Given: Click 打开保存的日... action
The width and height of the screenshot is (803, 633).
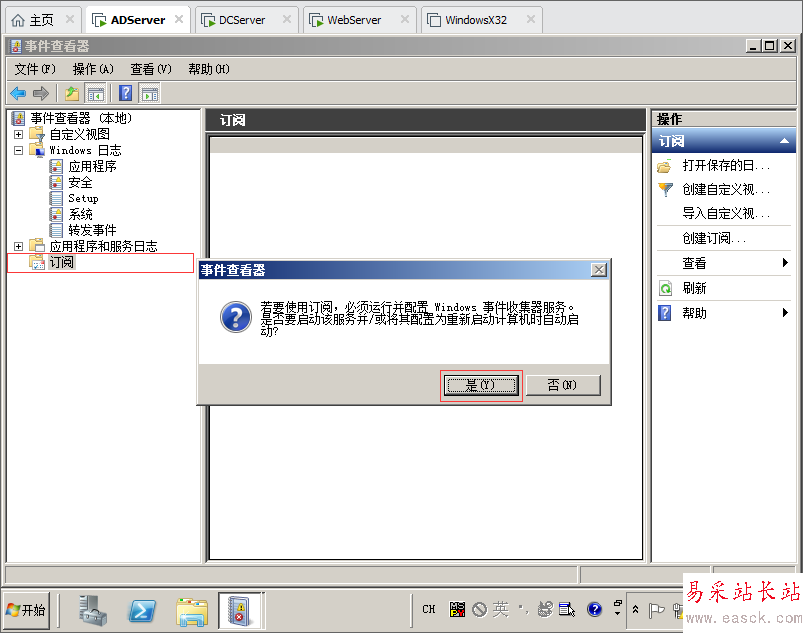Looking at the screenshot, I should coord(725,165).
